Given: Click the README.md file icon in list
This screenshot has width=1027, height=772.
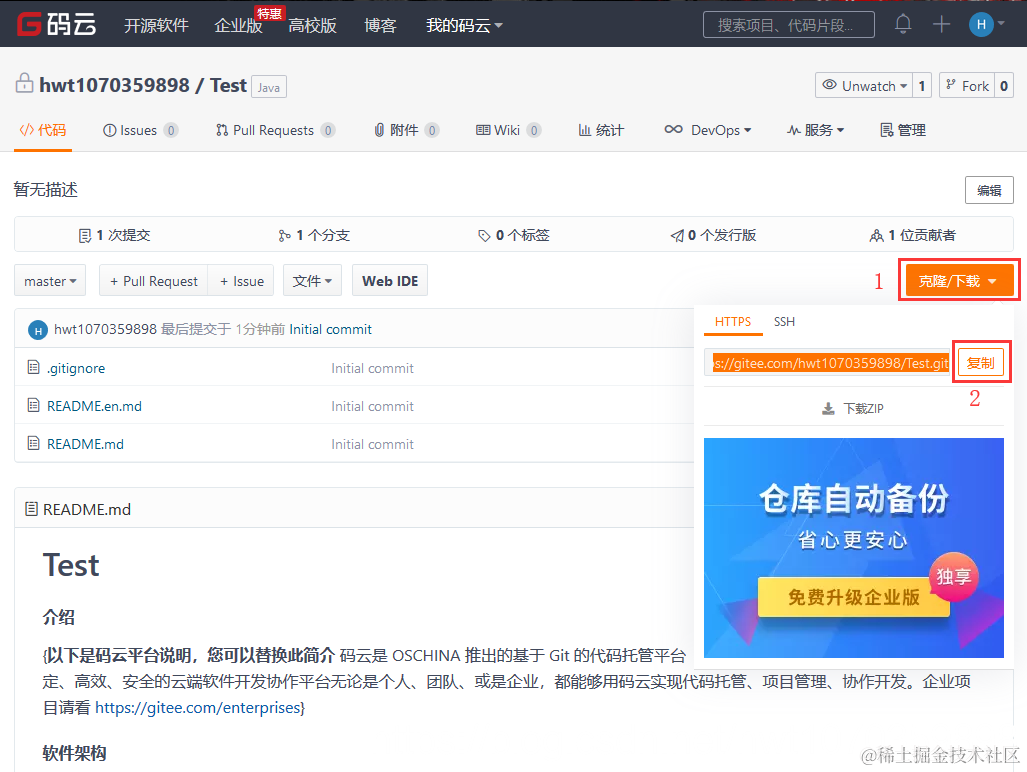Looking at the screenshot, I should point(33,443).
